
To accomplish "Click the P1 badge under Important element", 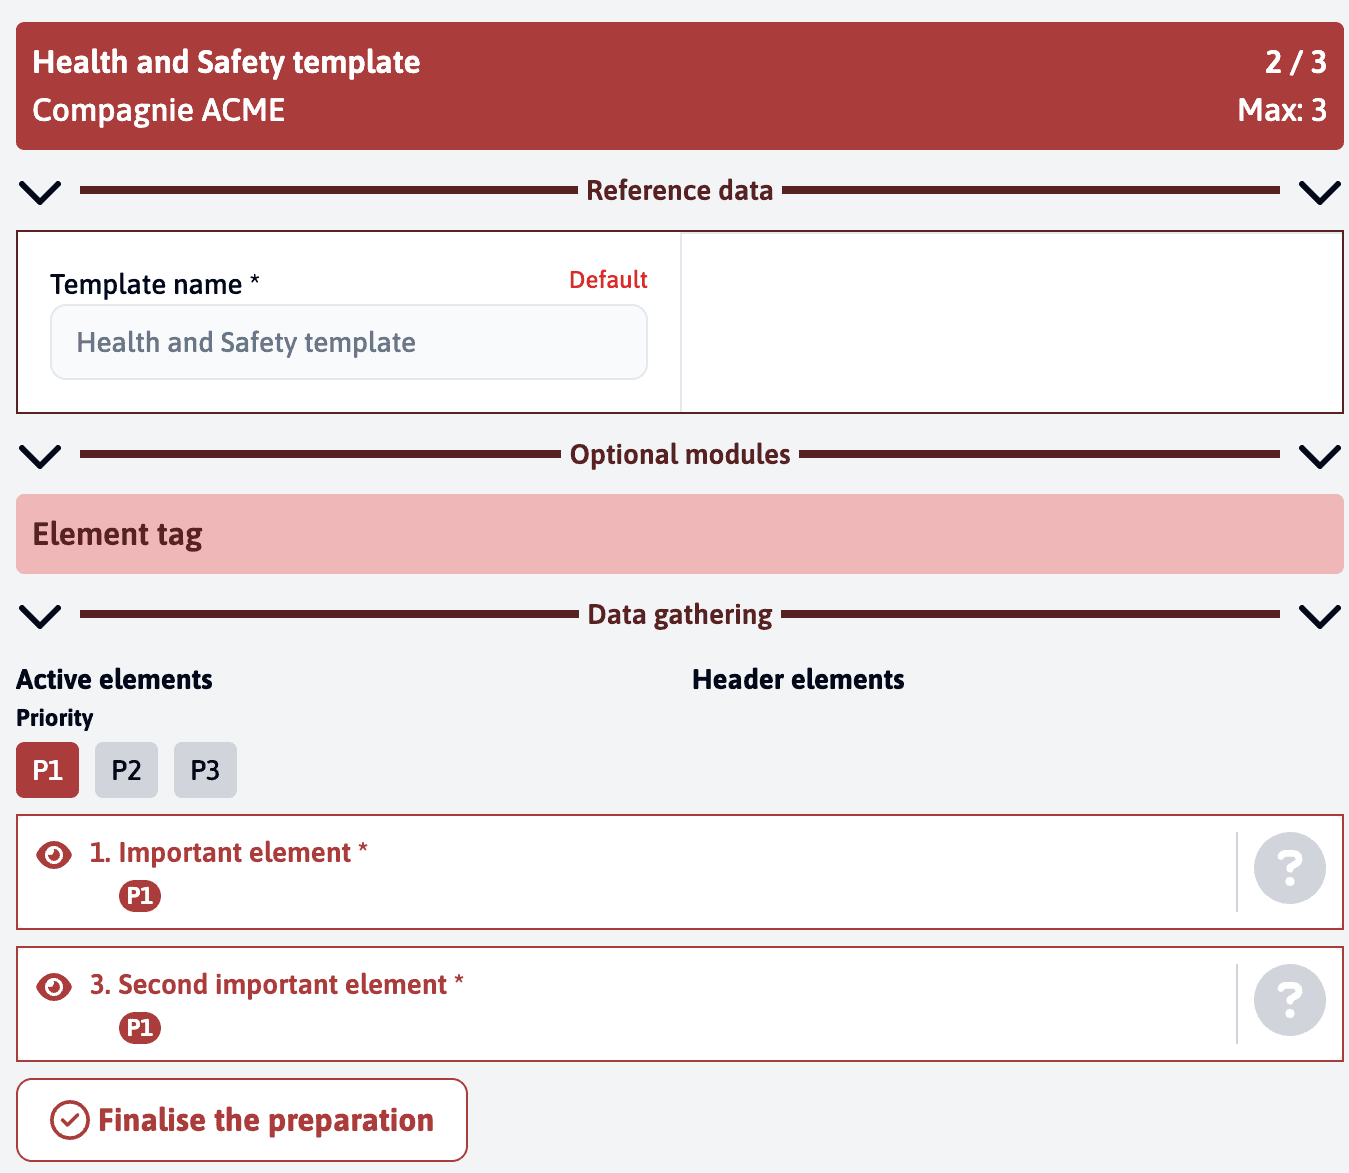I will (140, 896).
